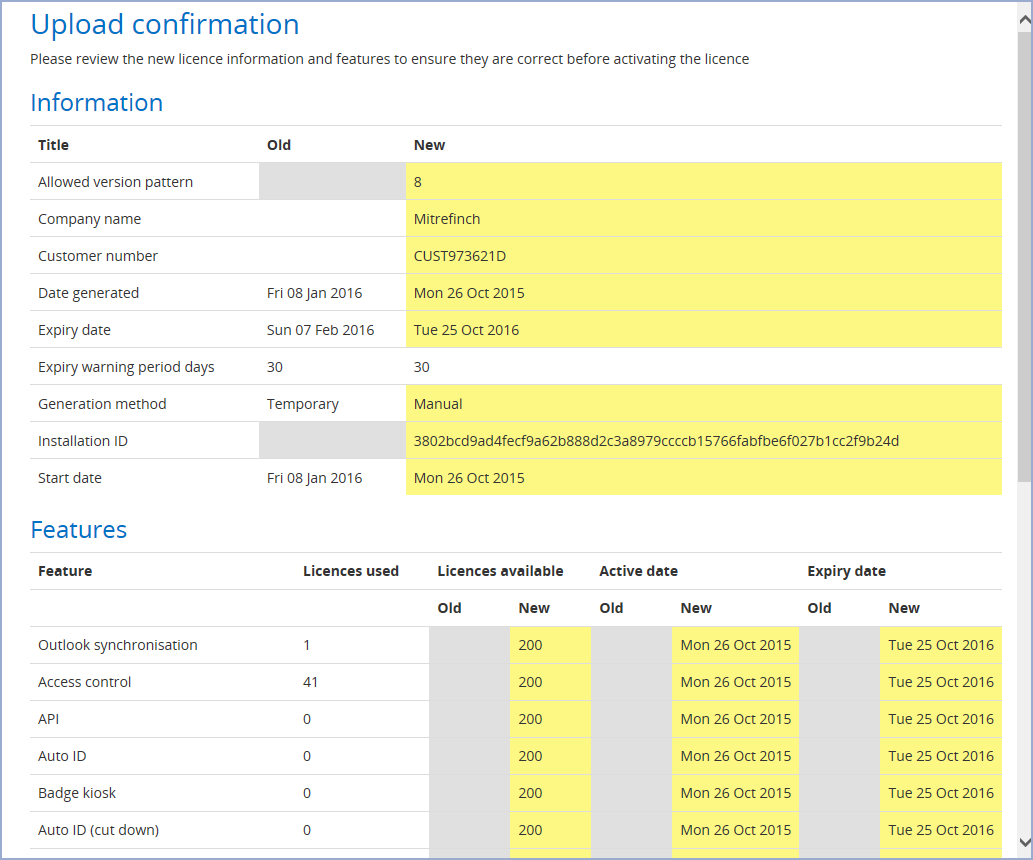
Task: Click the old Generation method value Temporary
Action: pyautogui.click(x=303, y=404)
